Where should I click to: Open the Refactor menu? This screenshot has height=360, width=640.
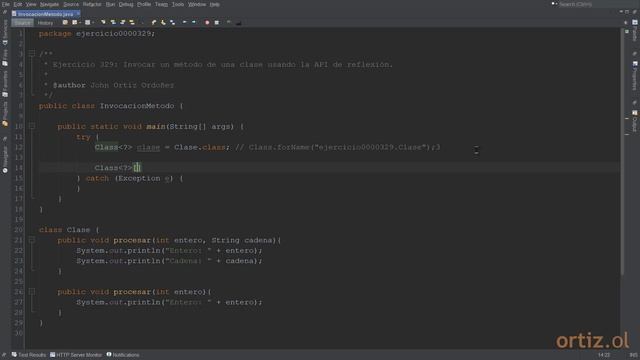pyautogui.click(x=92, y=4)
